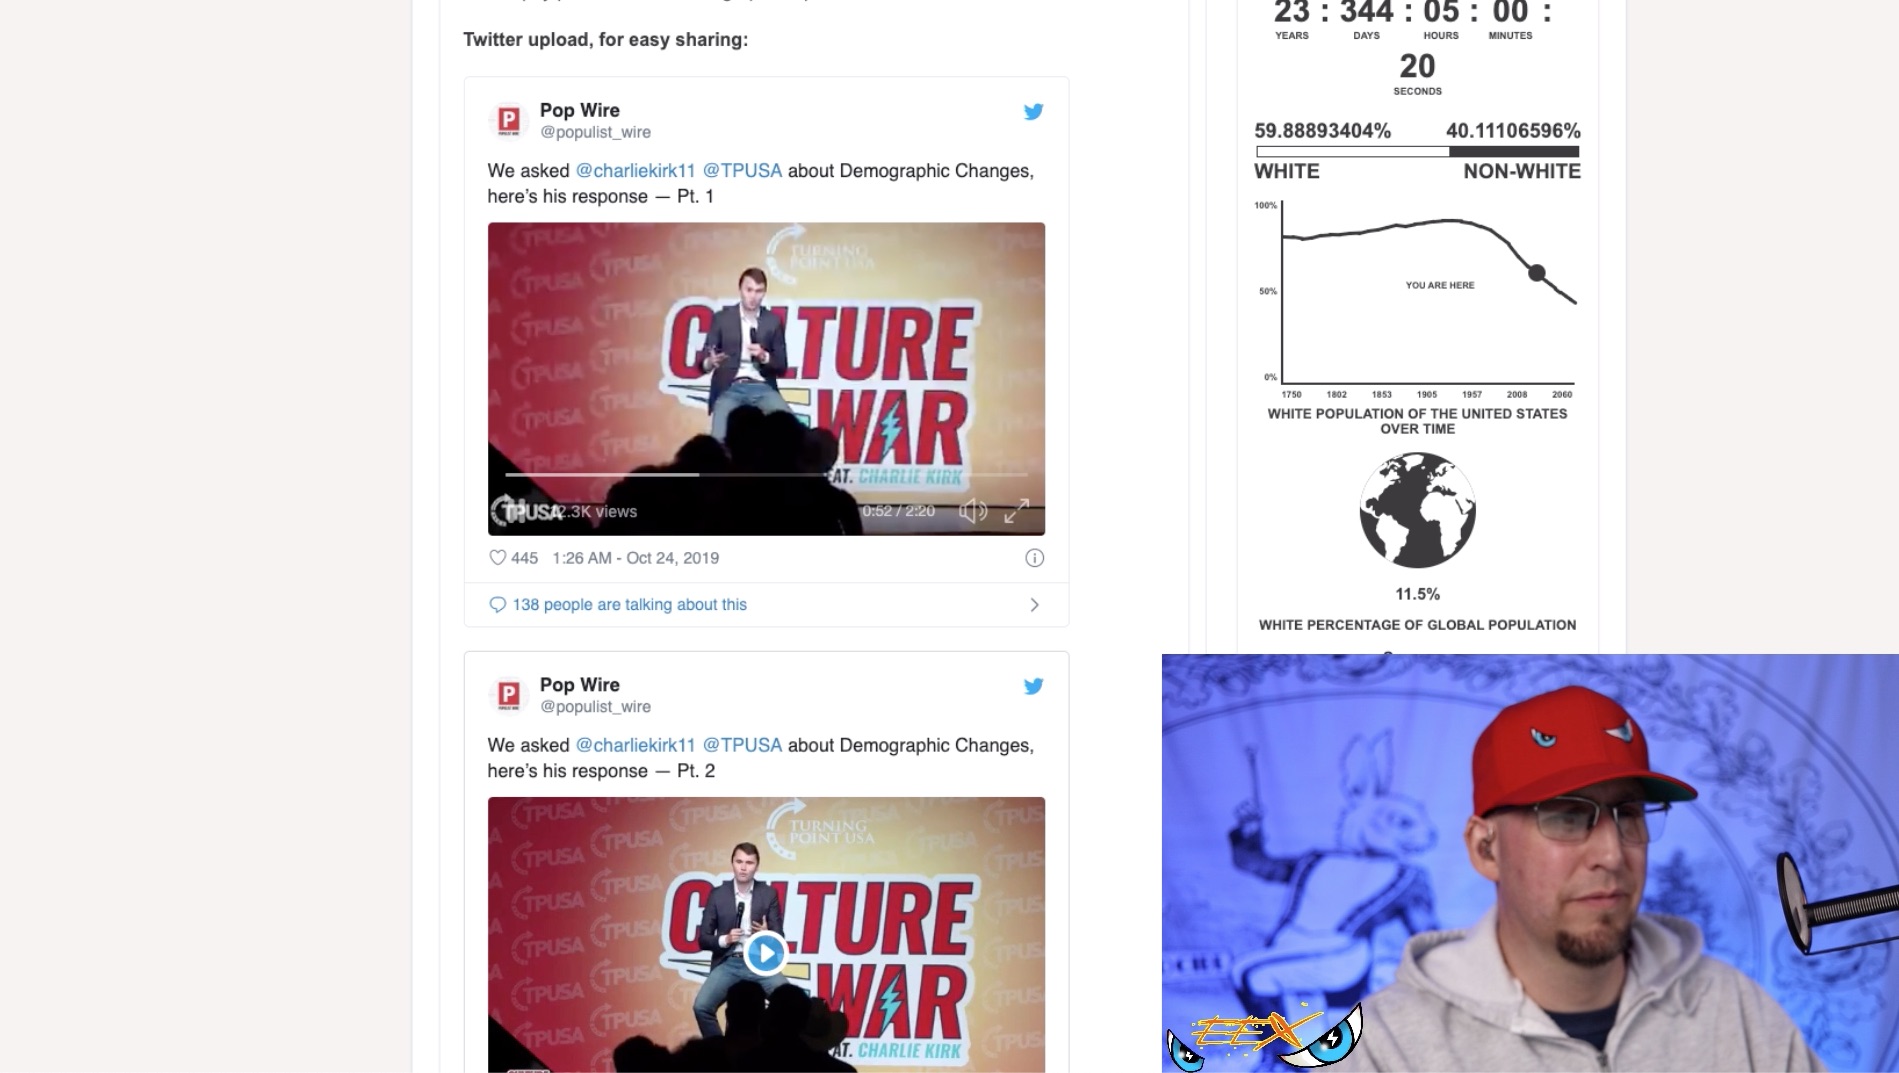Open the @charliekirk11 mention in Pt. 1 tweet

tap(635, 171)
